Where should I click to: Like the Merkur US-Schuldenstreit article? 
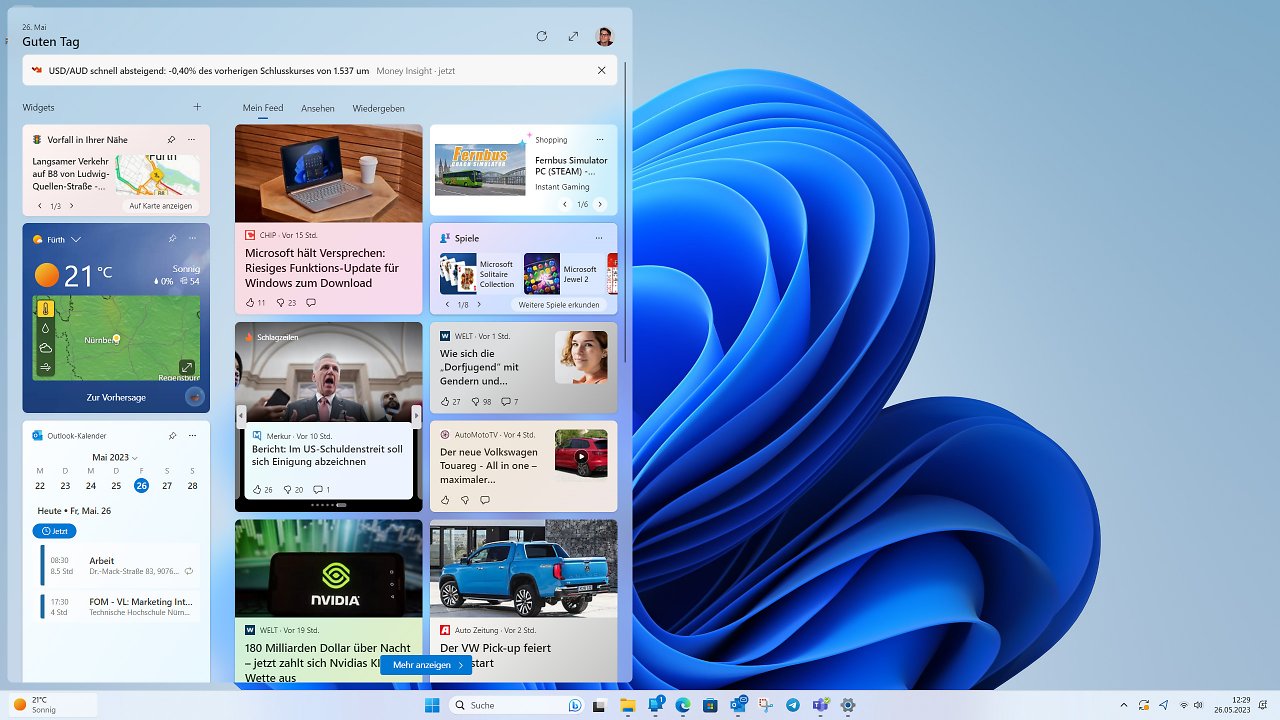coord(262,490)
